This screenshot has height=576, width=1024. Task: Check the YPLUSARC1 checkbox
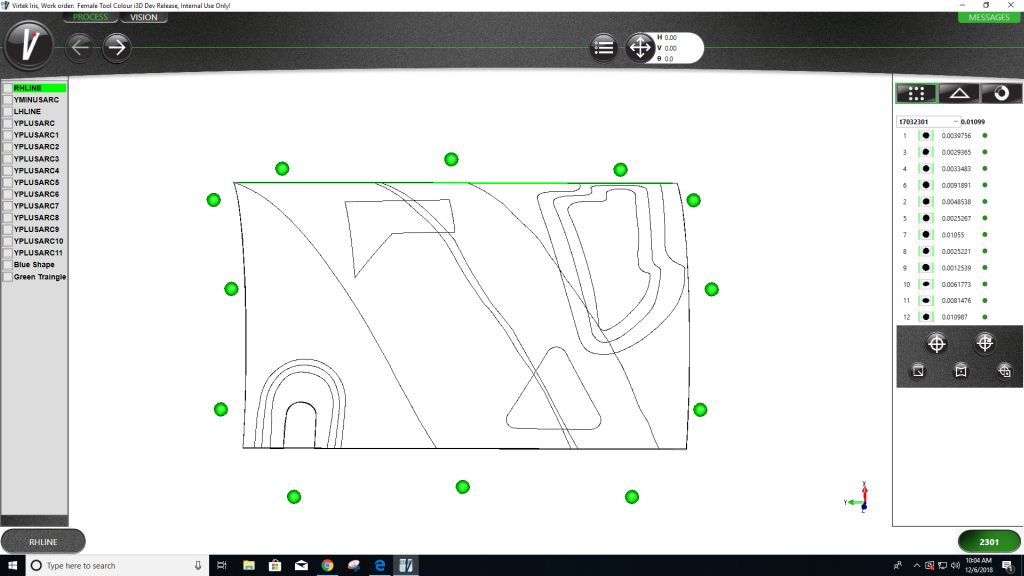[x=8, y=135]
